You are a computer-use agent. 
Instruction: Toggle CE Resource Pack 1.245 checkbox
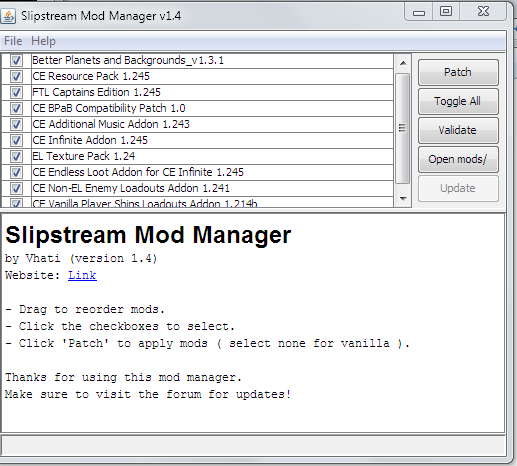(x=16, y=76)
